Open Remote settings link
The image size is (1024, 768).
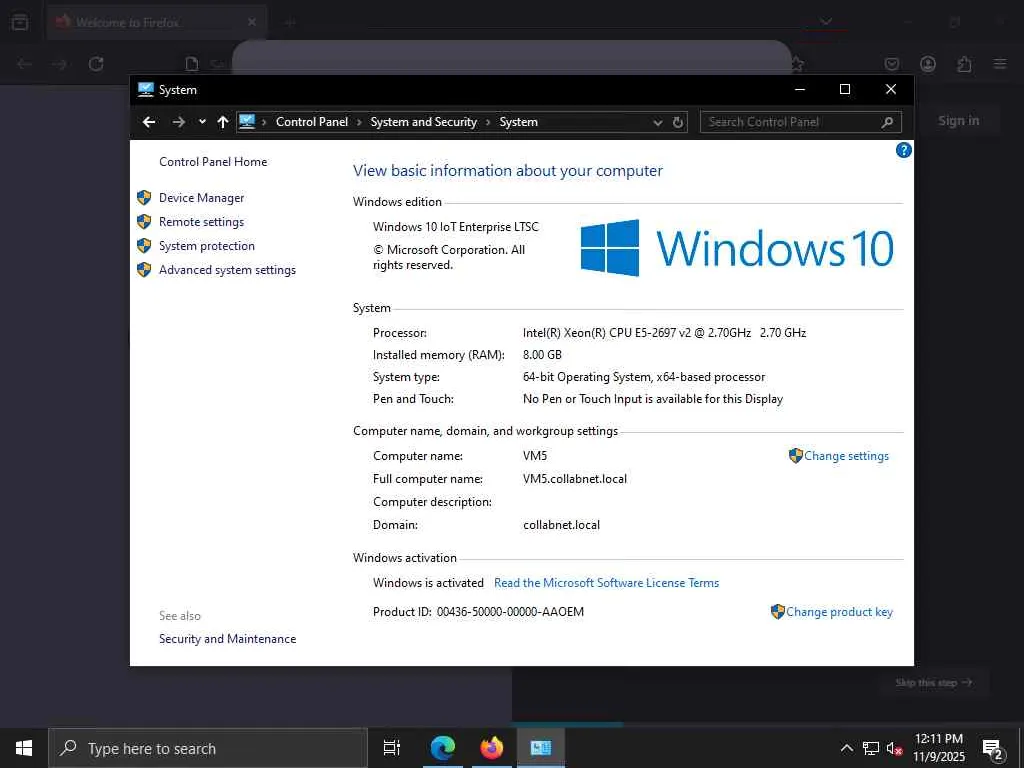click(201, 222)
